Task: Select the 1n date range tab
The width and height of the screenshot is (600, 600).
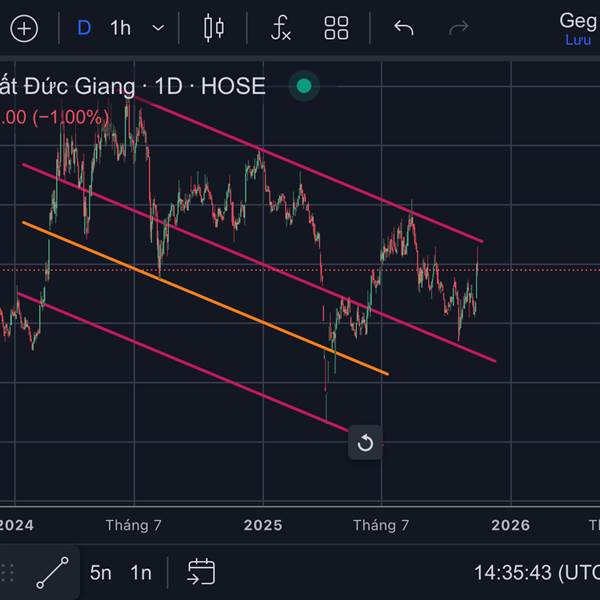Action: tap(141, 572)
